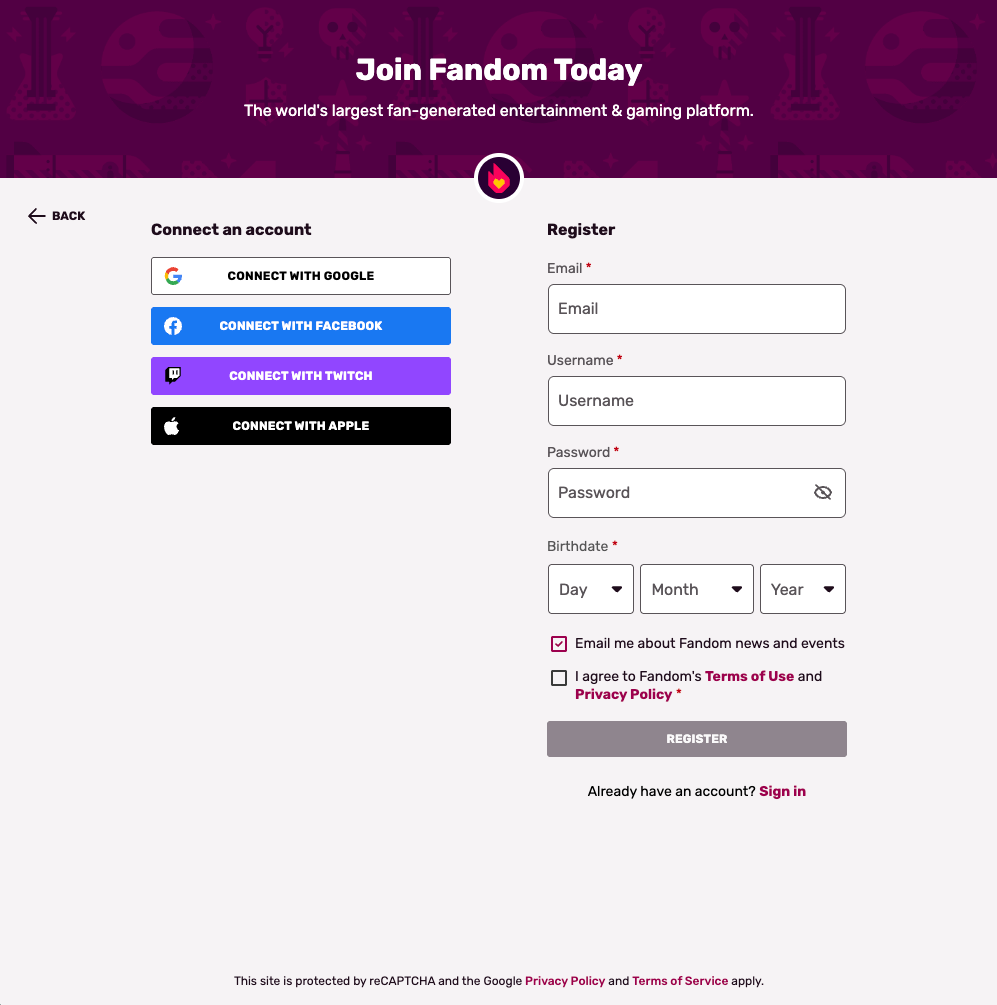Viewport: 997px width, 1005px height.
Task: Select the Password input field
Action: pos(680,493)
